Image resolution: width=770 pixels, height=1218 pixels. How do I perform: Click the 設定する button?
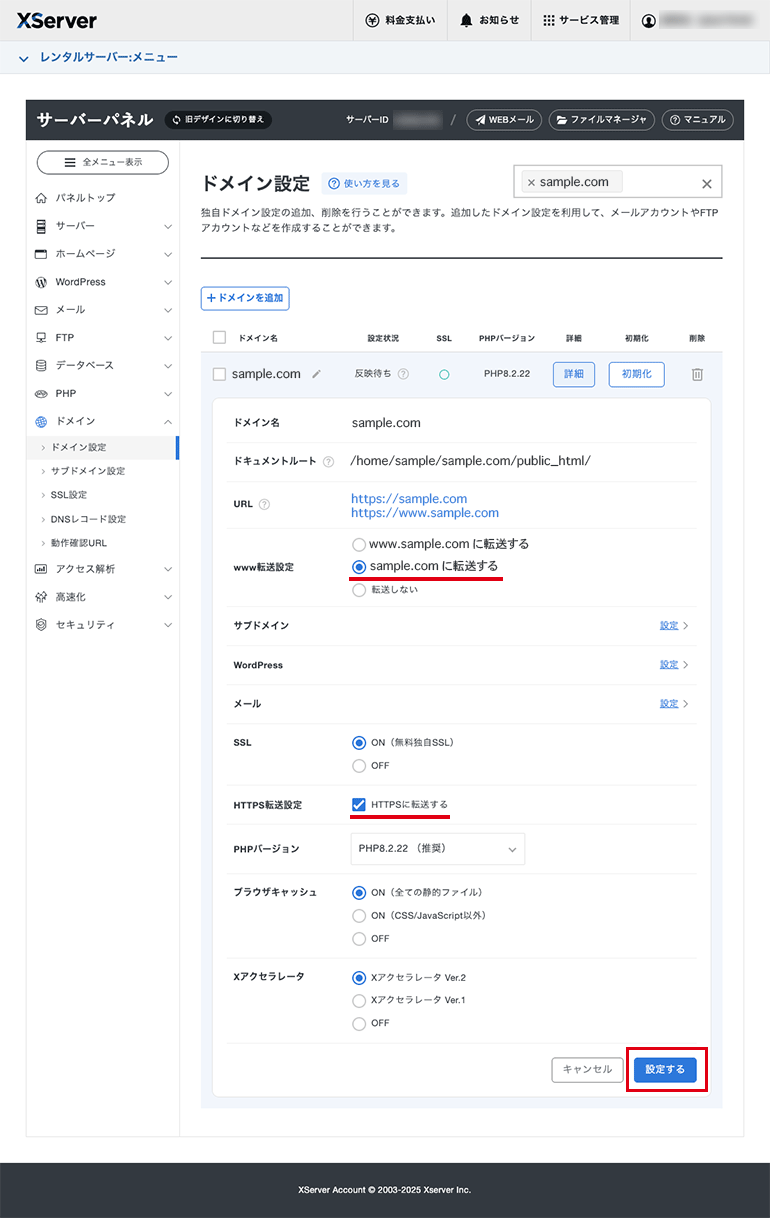pyautogui.click(x=665, y=1069)
